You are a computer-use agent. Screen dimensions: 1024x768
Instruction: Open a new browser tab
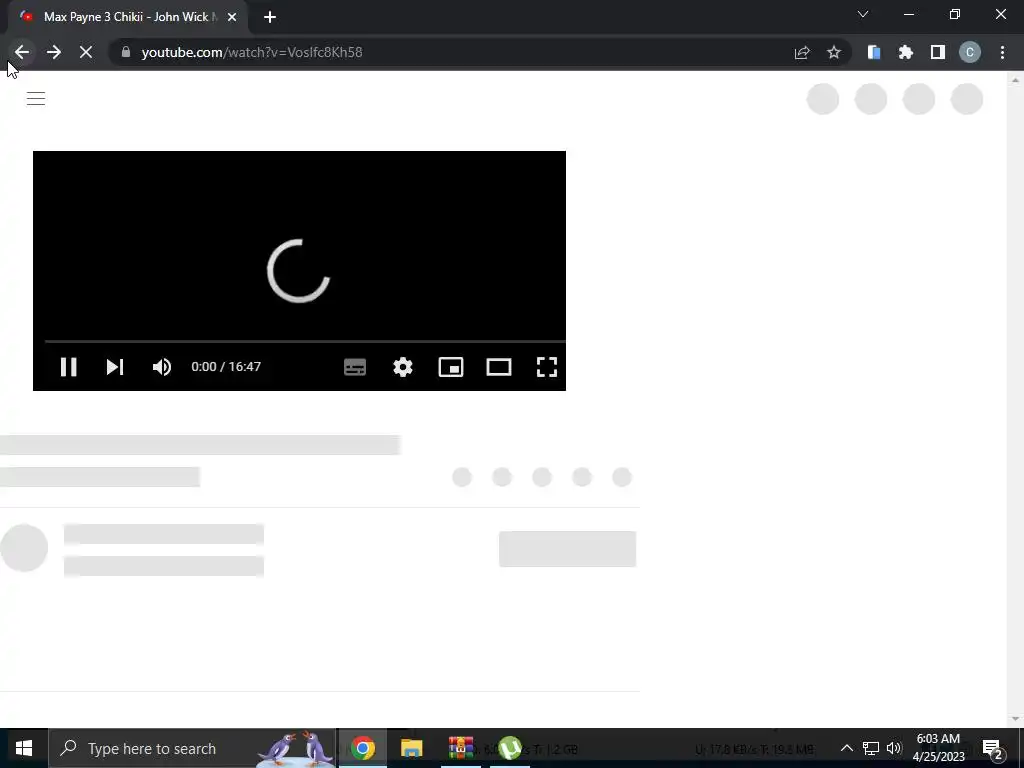270,17
